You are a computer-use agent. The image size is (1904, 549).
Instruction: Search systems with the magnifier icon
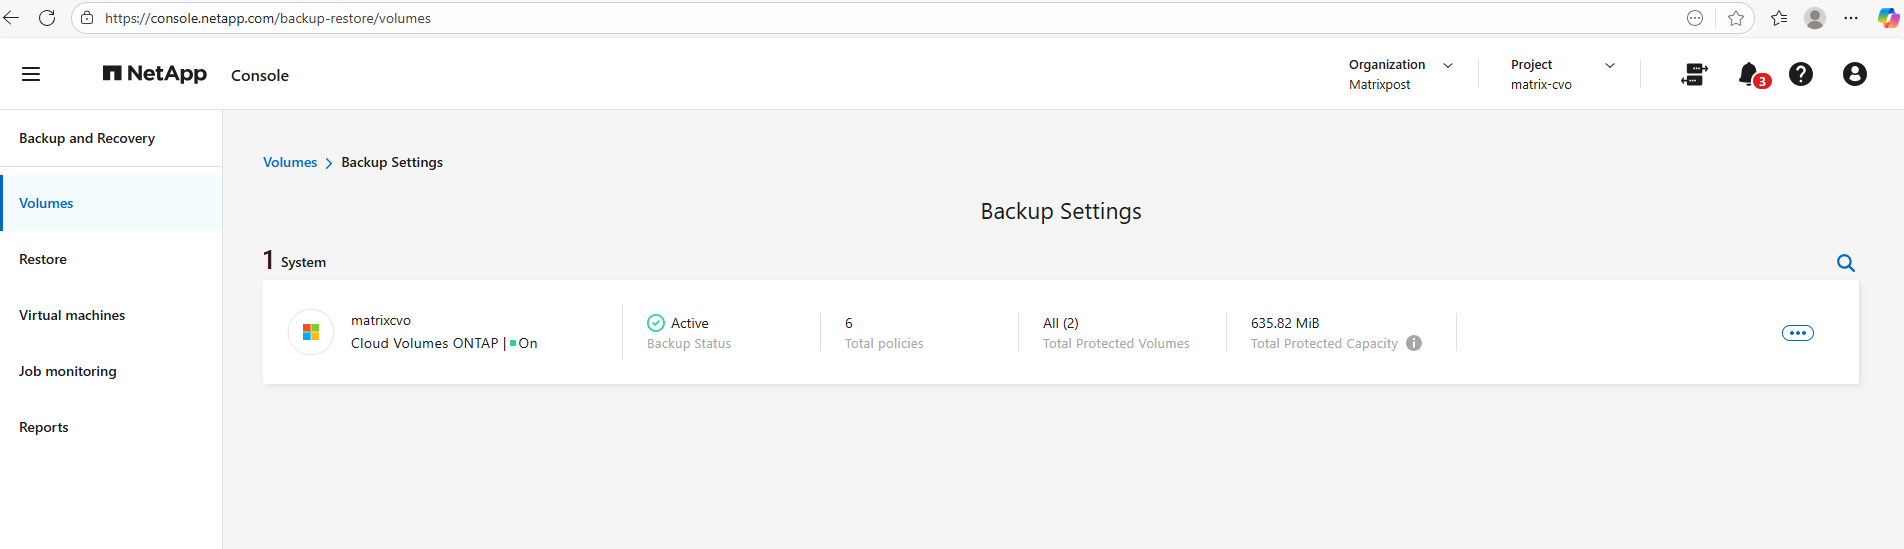pyautogui.click(x=1846, y=263)
